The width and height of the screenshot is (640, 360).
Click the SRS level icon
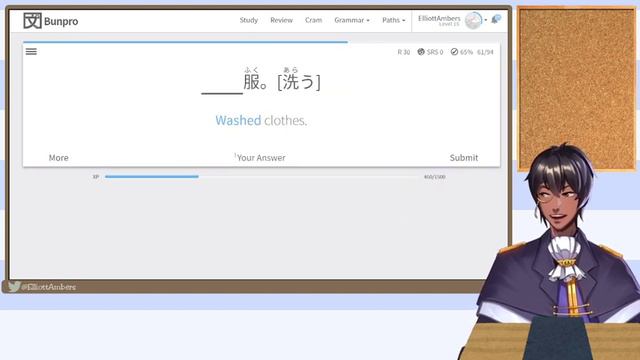tap(421, 52)
